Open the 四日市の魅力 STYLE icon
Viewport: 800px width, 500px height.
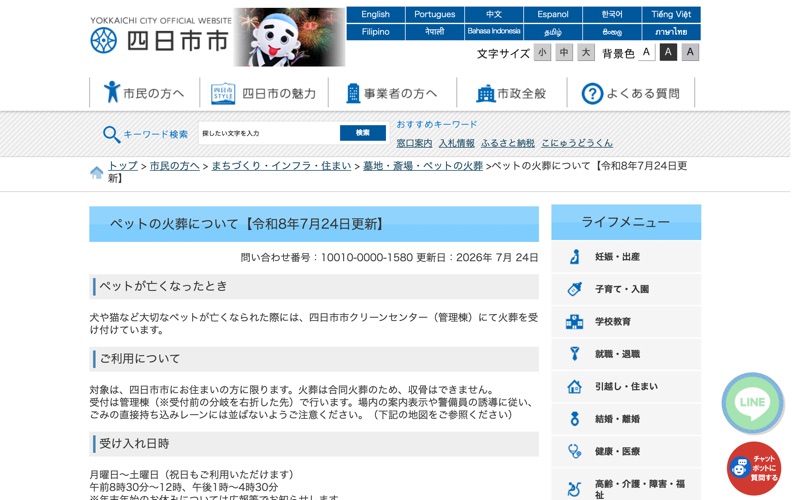(223, 94)
